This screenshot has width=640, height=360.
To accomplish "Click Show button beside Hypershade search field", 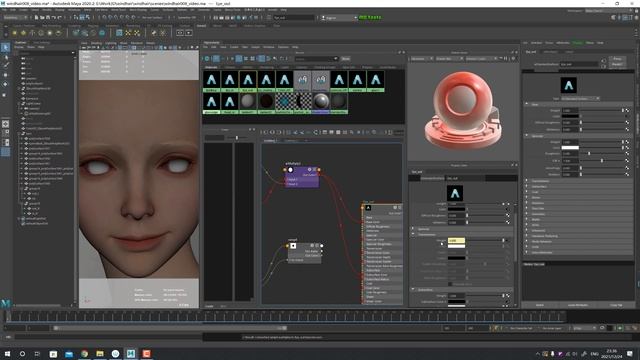I will [345, 59].
